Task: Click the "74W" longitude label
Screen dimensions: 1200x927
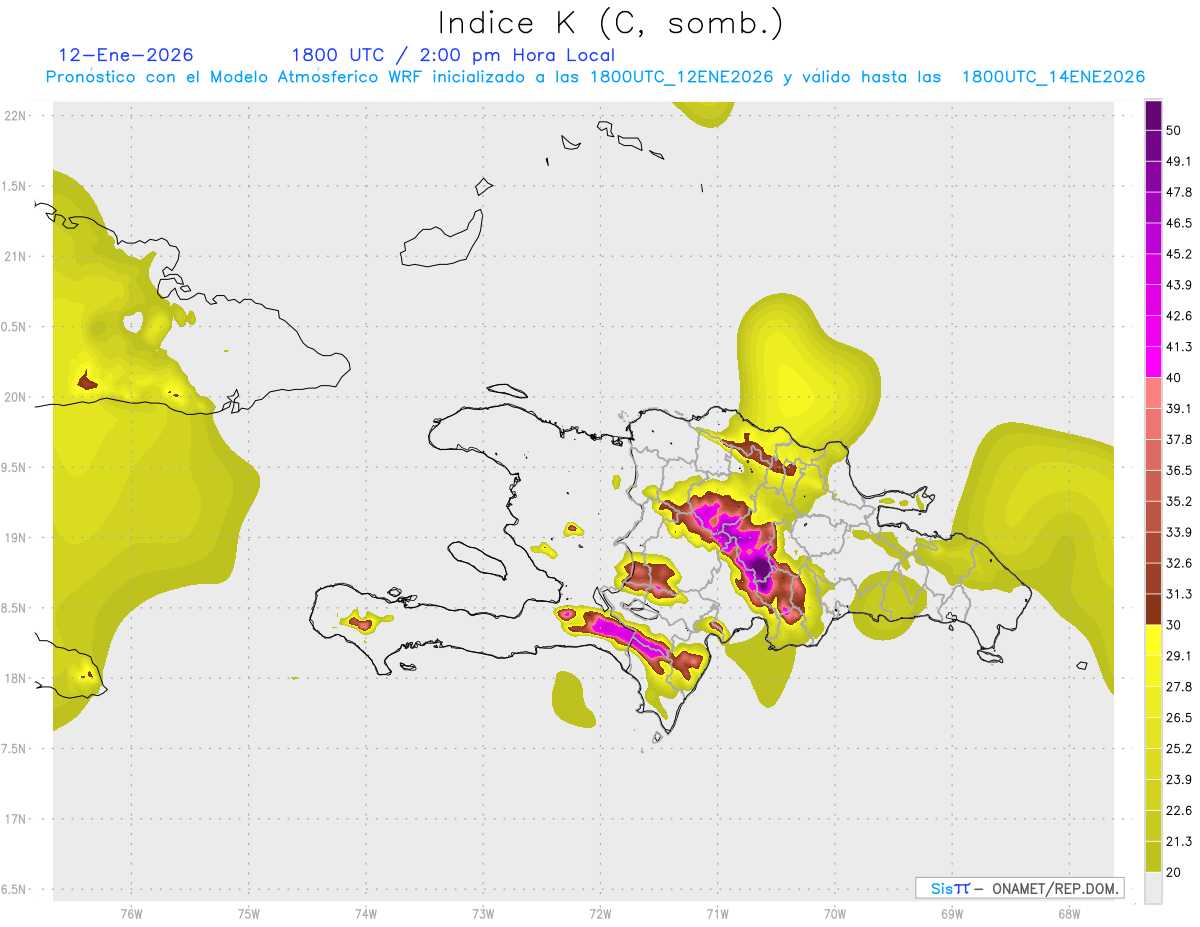Action: pyautogui.click(x=366, y=912)
